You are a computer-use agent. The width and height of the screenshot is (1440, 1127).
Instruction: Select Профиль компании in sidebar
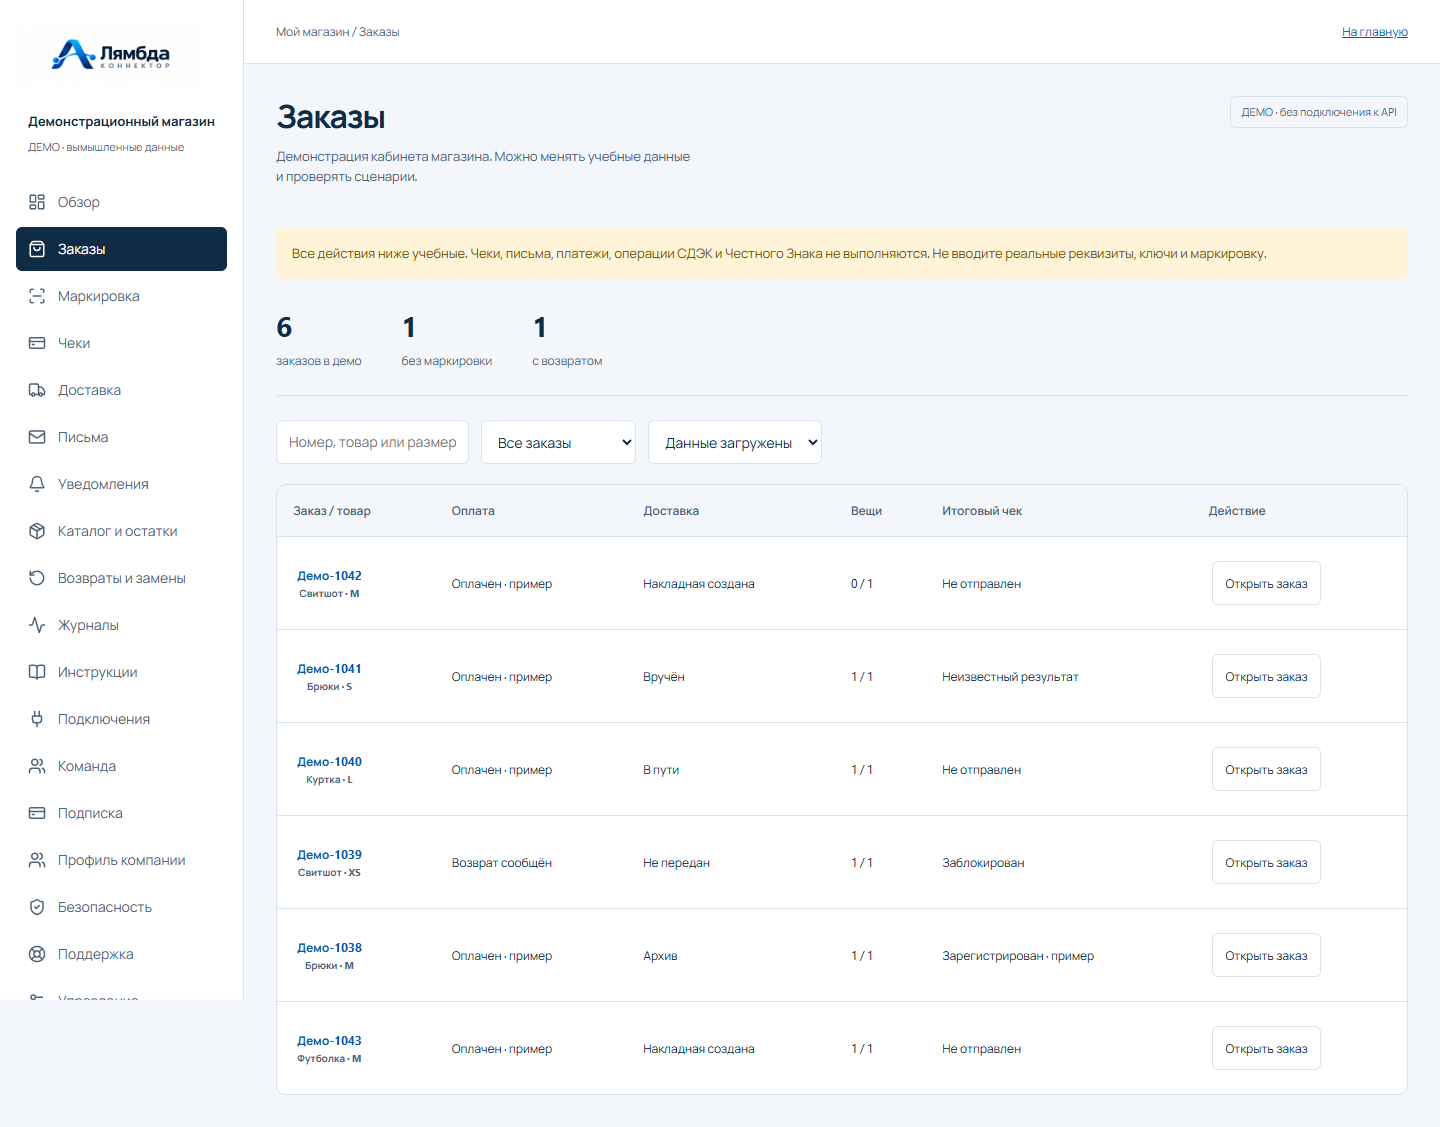[x=121, y=860]
